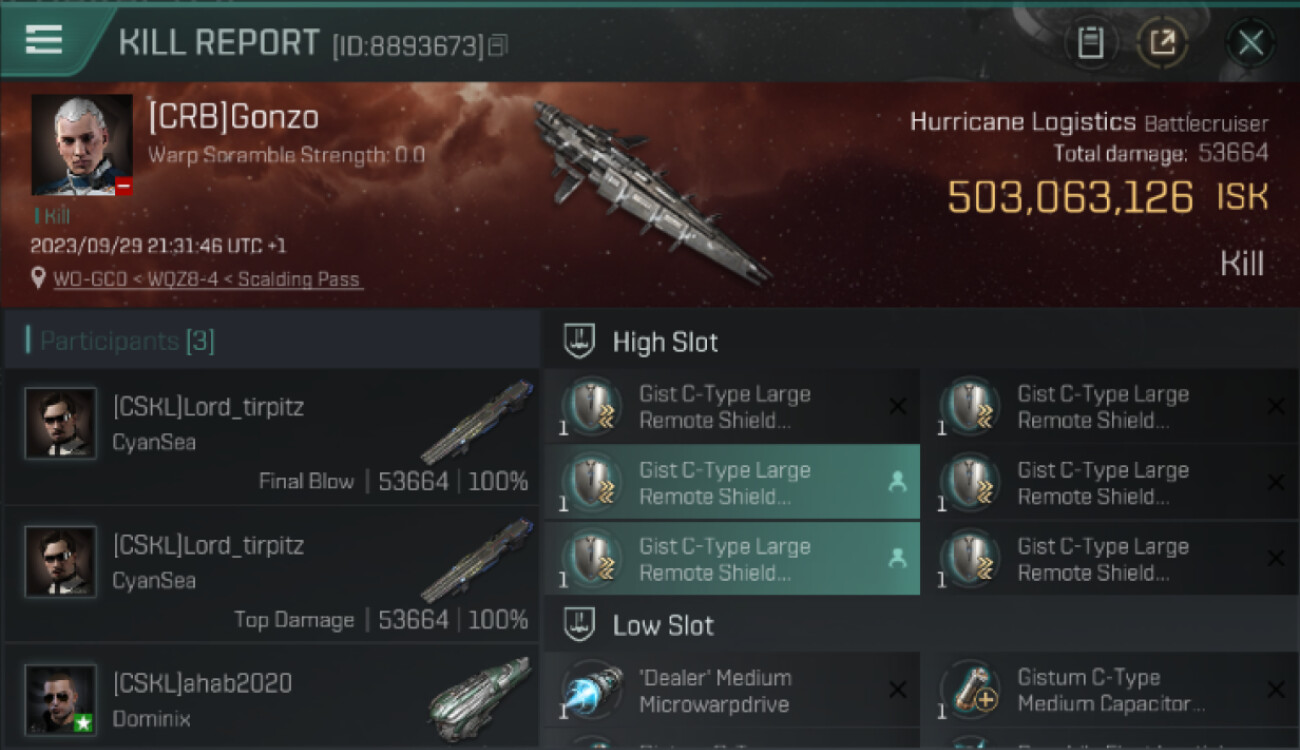Select the Participants [3] tab header
The image size is (1300, 750).
tap(127, 341)
